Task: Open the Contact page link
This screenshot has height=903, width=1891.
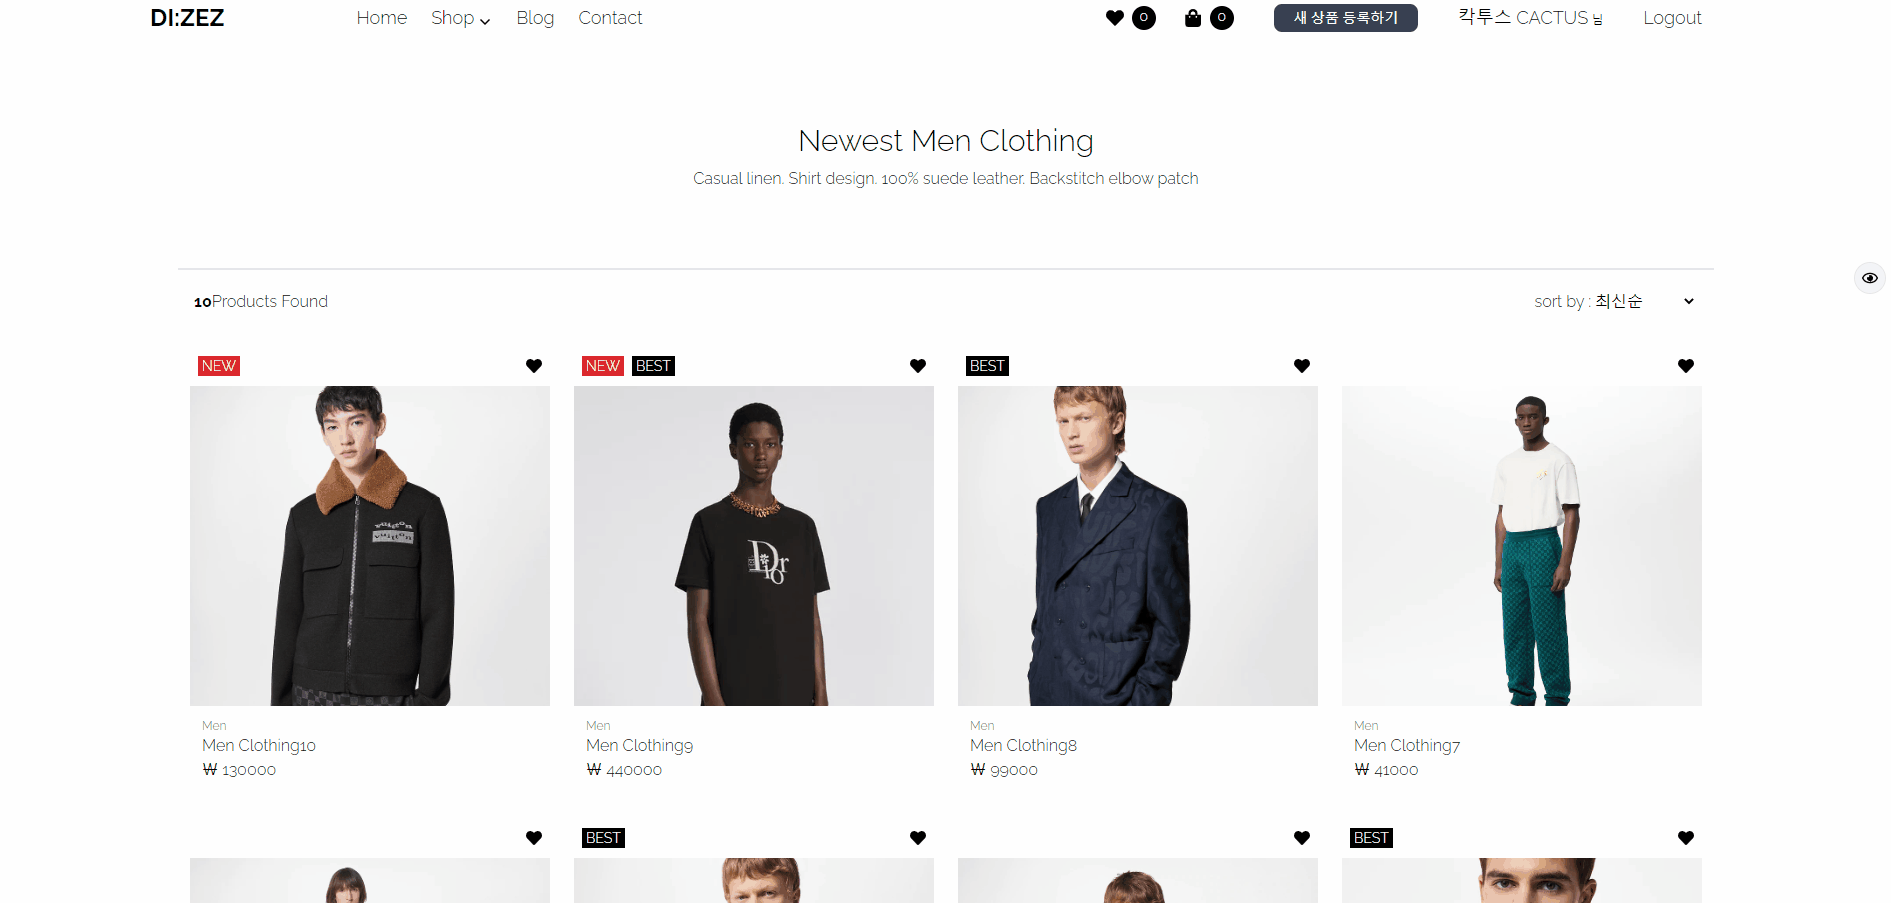Action: [x=610, y=18]
